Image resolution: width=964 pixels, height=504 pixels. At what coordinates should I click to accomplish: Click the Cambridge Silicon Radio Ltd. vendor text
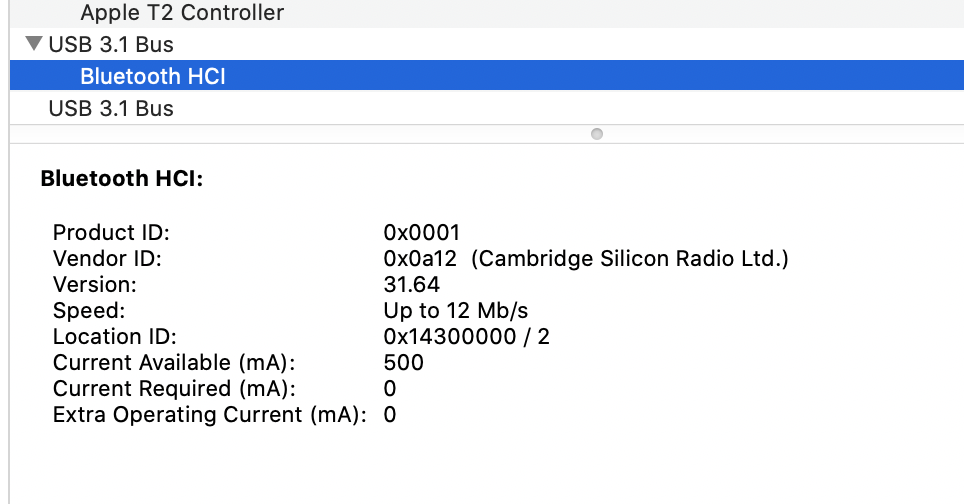click(x=630, y=259)
